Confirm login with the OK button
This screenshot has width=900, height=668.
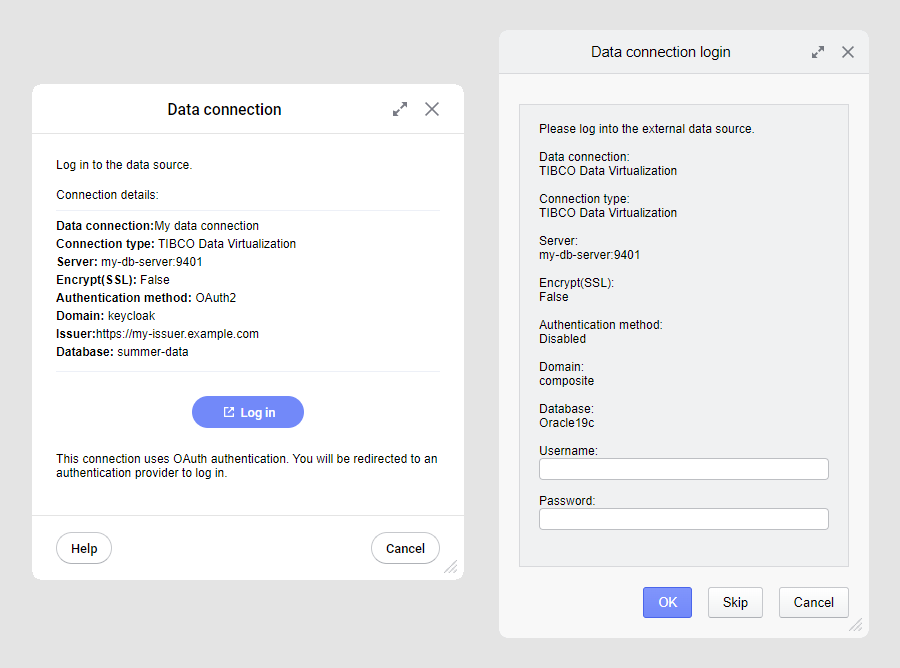tap(667, 602)
